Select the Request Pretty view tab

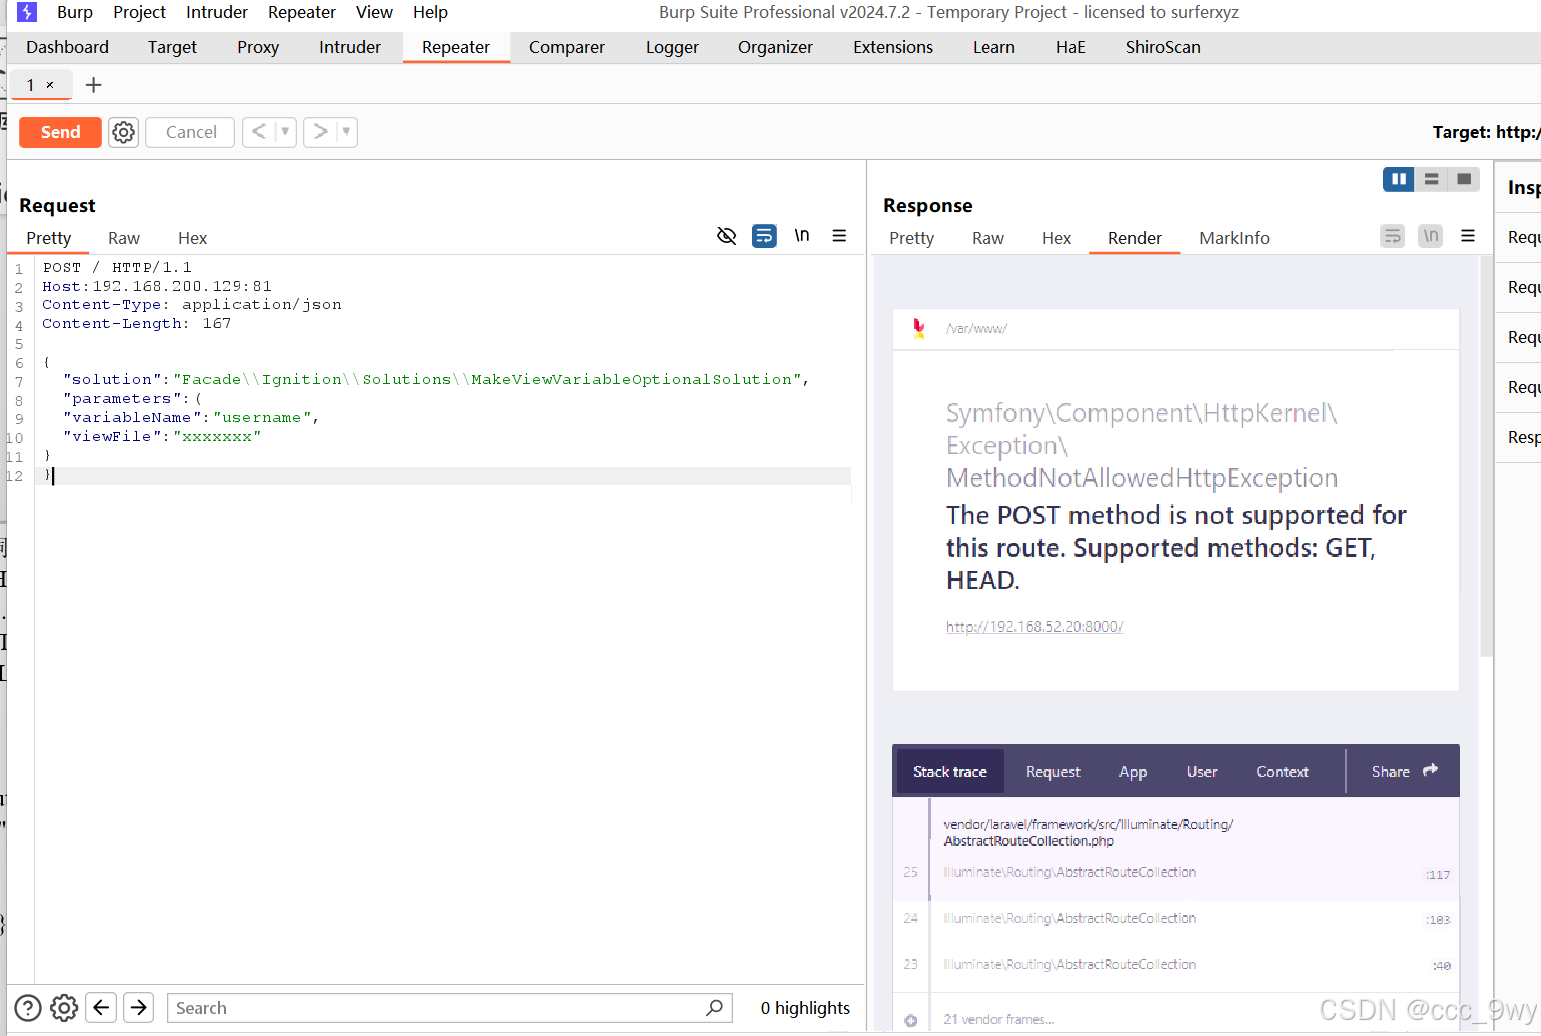49,238
